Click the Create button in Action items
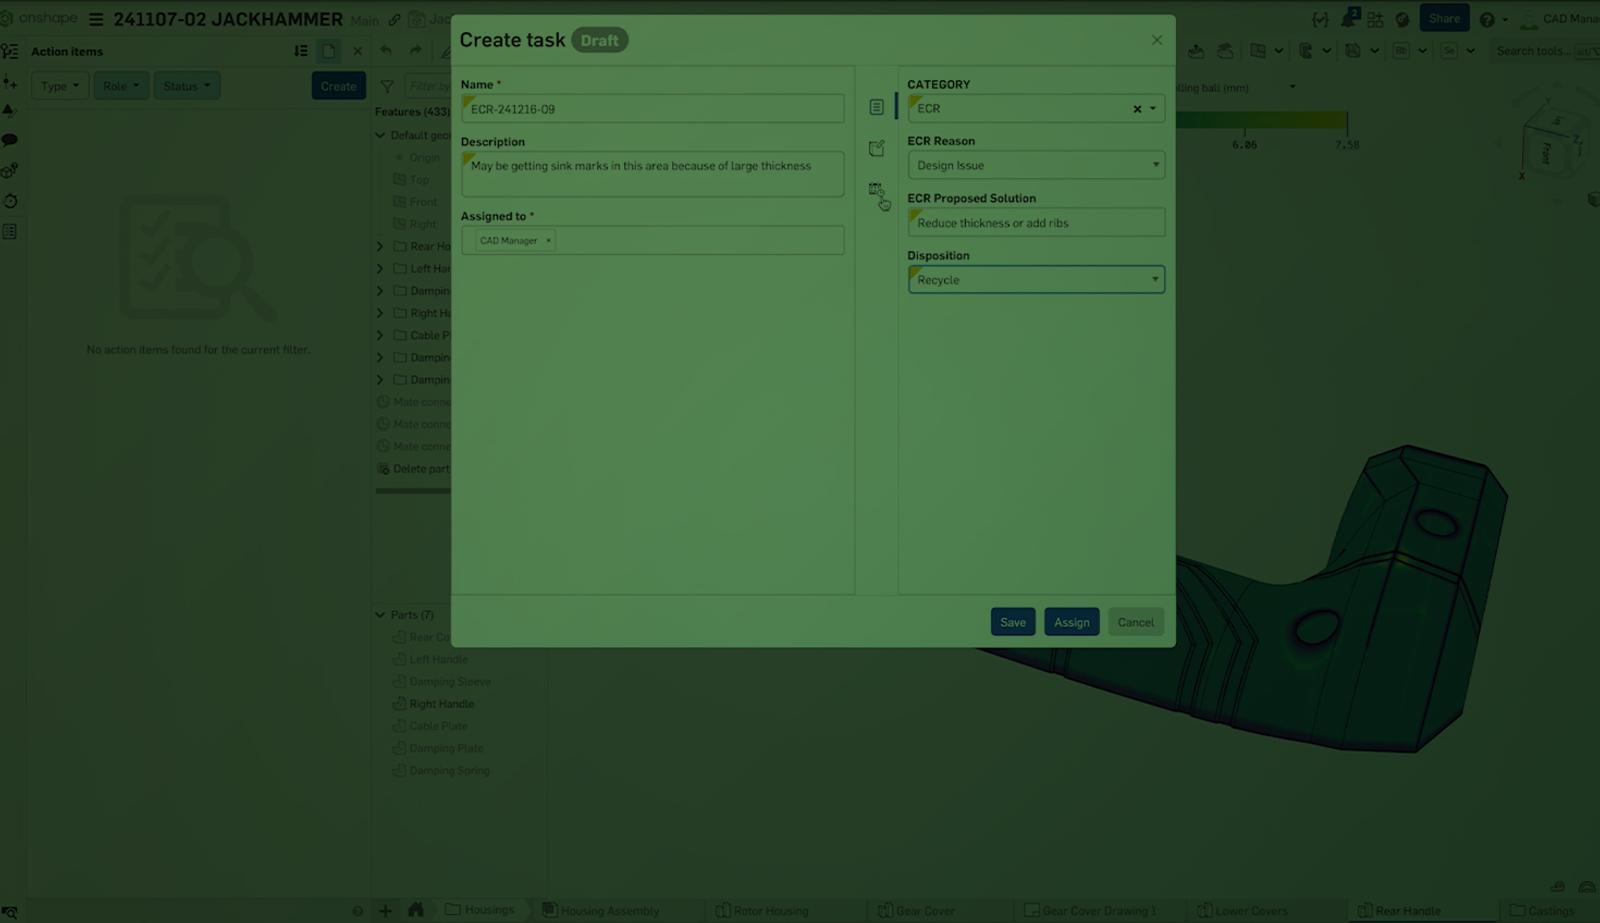1600x923 pixels. point(338,85)
